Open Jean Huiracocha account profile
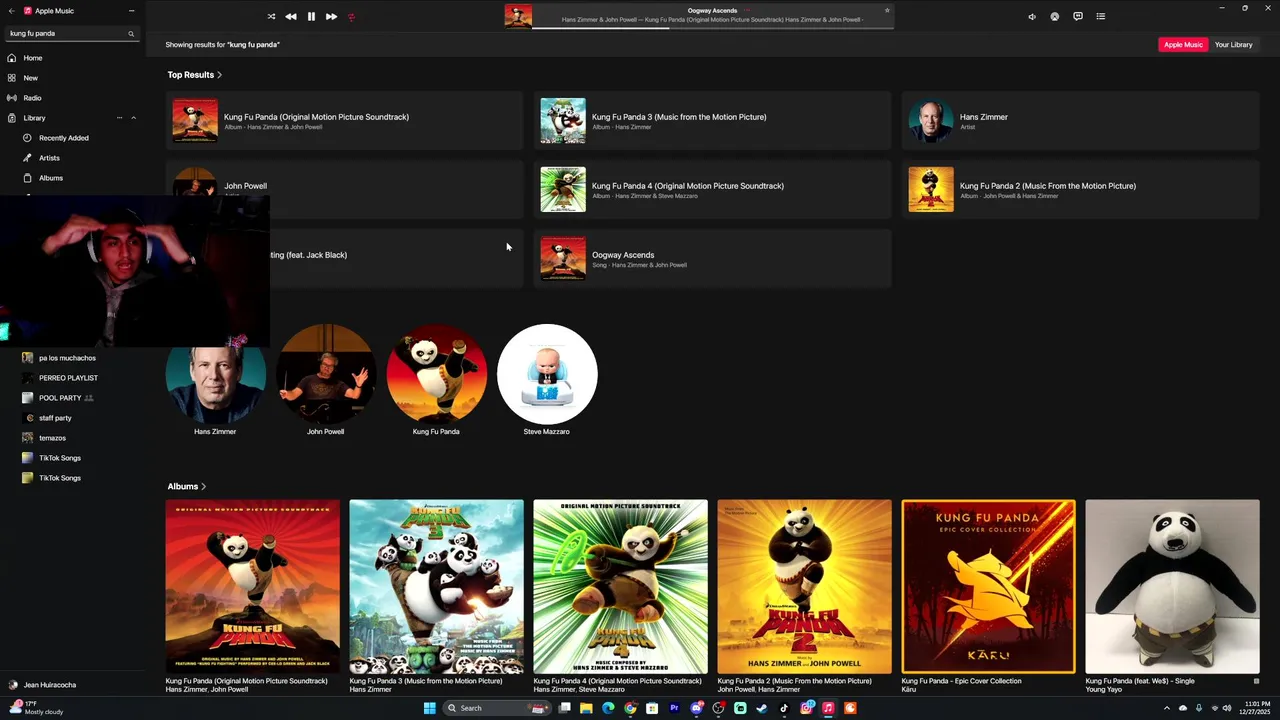 [x=50, y=685]
